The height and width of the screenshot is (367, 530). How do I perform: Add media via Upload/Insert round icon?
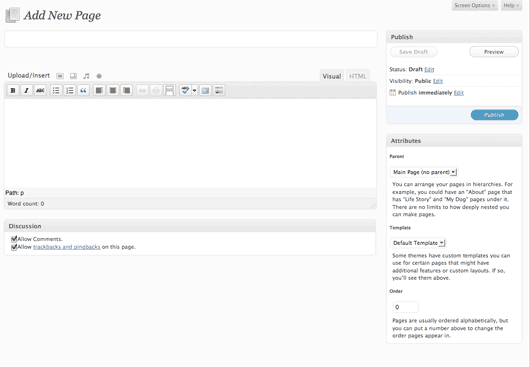(99, 76)
